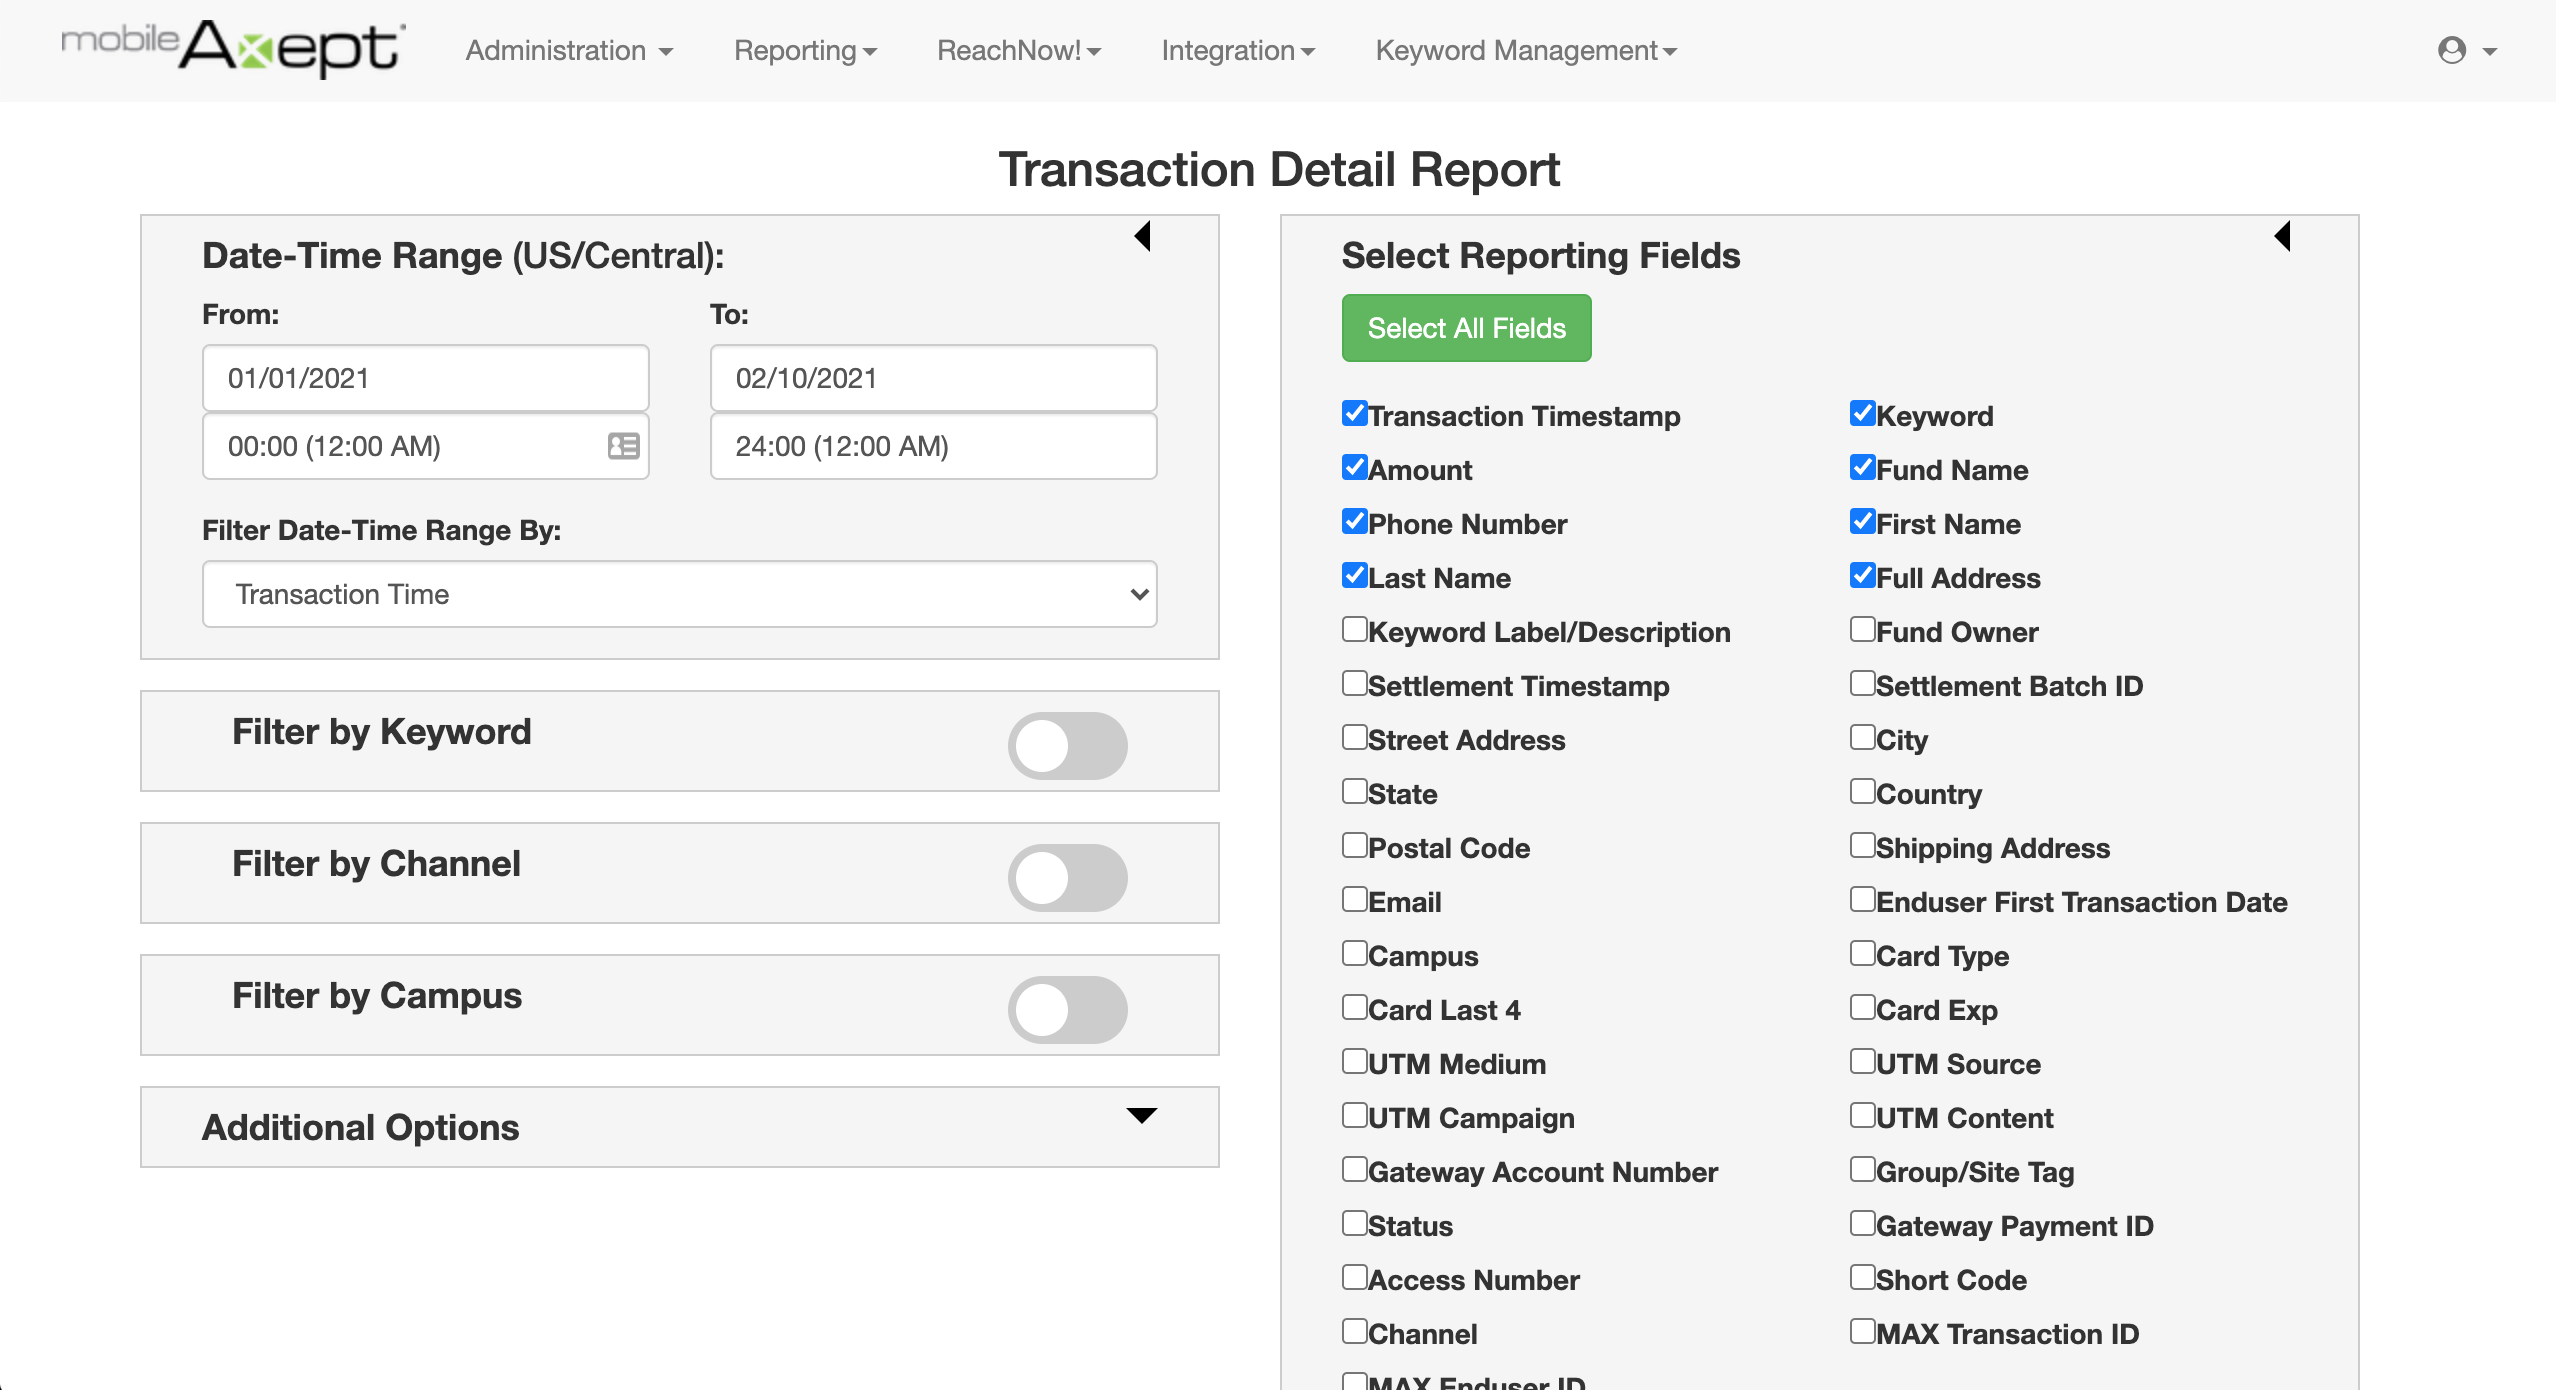Open the user account profile icon
The height and width of the screenshot is (1390, 2556).
[x=2451, y=50]
